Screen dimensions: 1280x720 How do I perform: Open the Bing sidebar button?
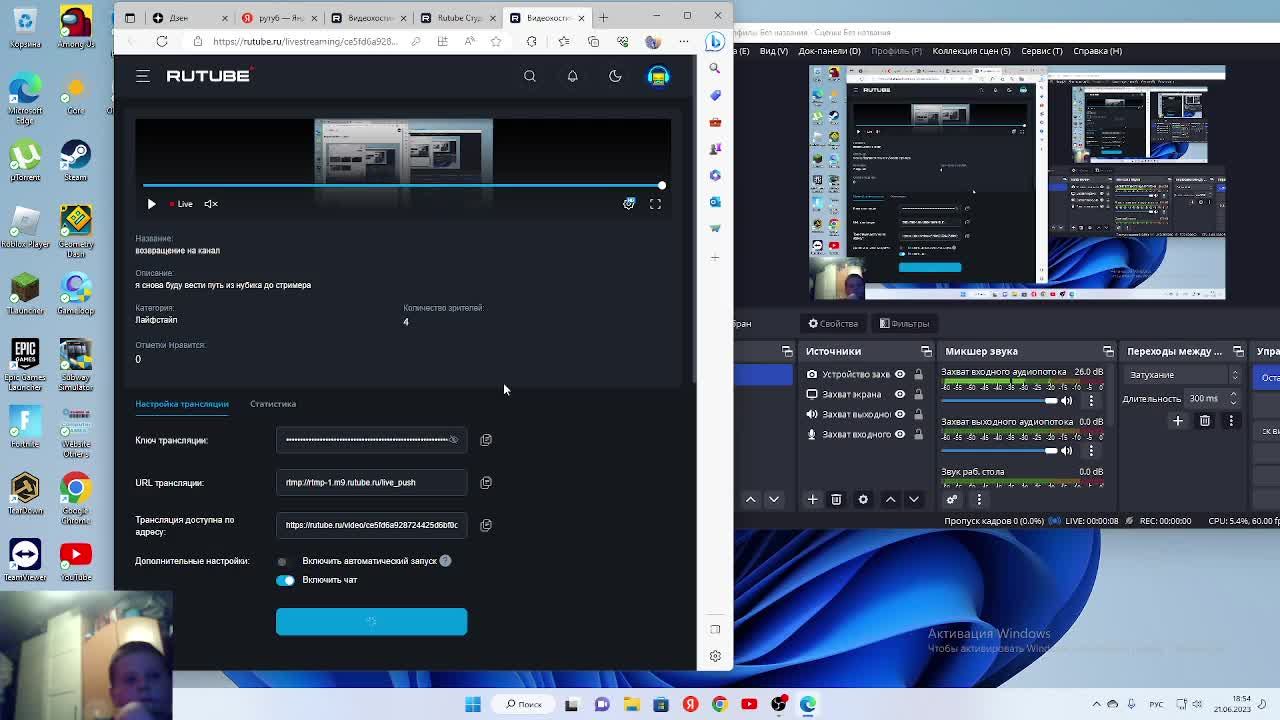tap(714, 41)
